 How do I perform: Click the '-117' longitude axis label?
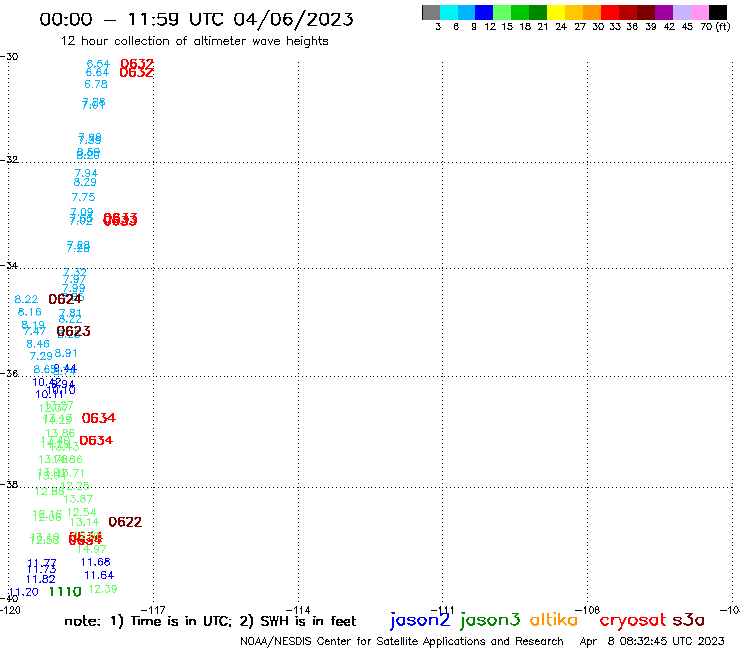[x=153, y=610]
